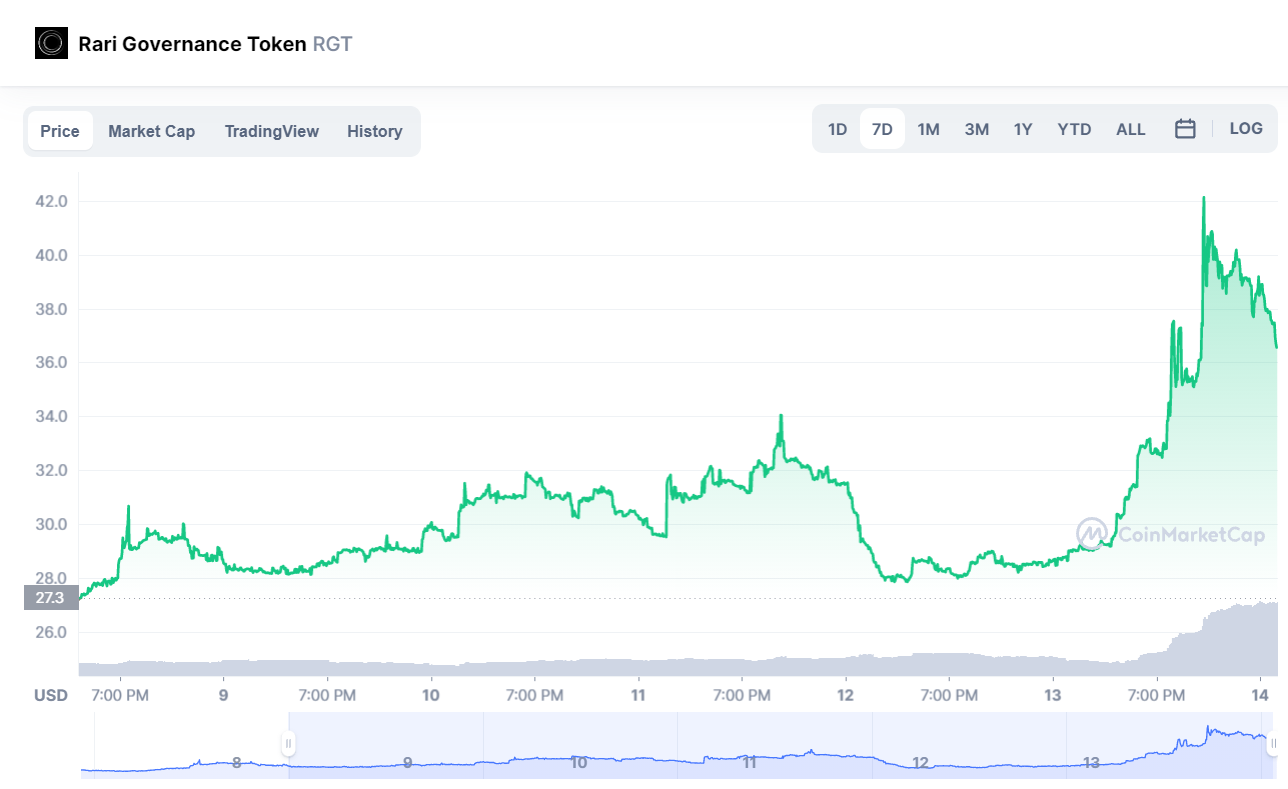This screenshot has height=789, width=1288.
Task: Click the 14 date label on x-axis
Action: pos(1261,695)
